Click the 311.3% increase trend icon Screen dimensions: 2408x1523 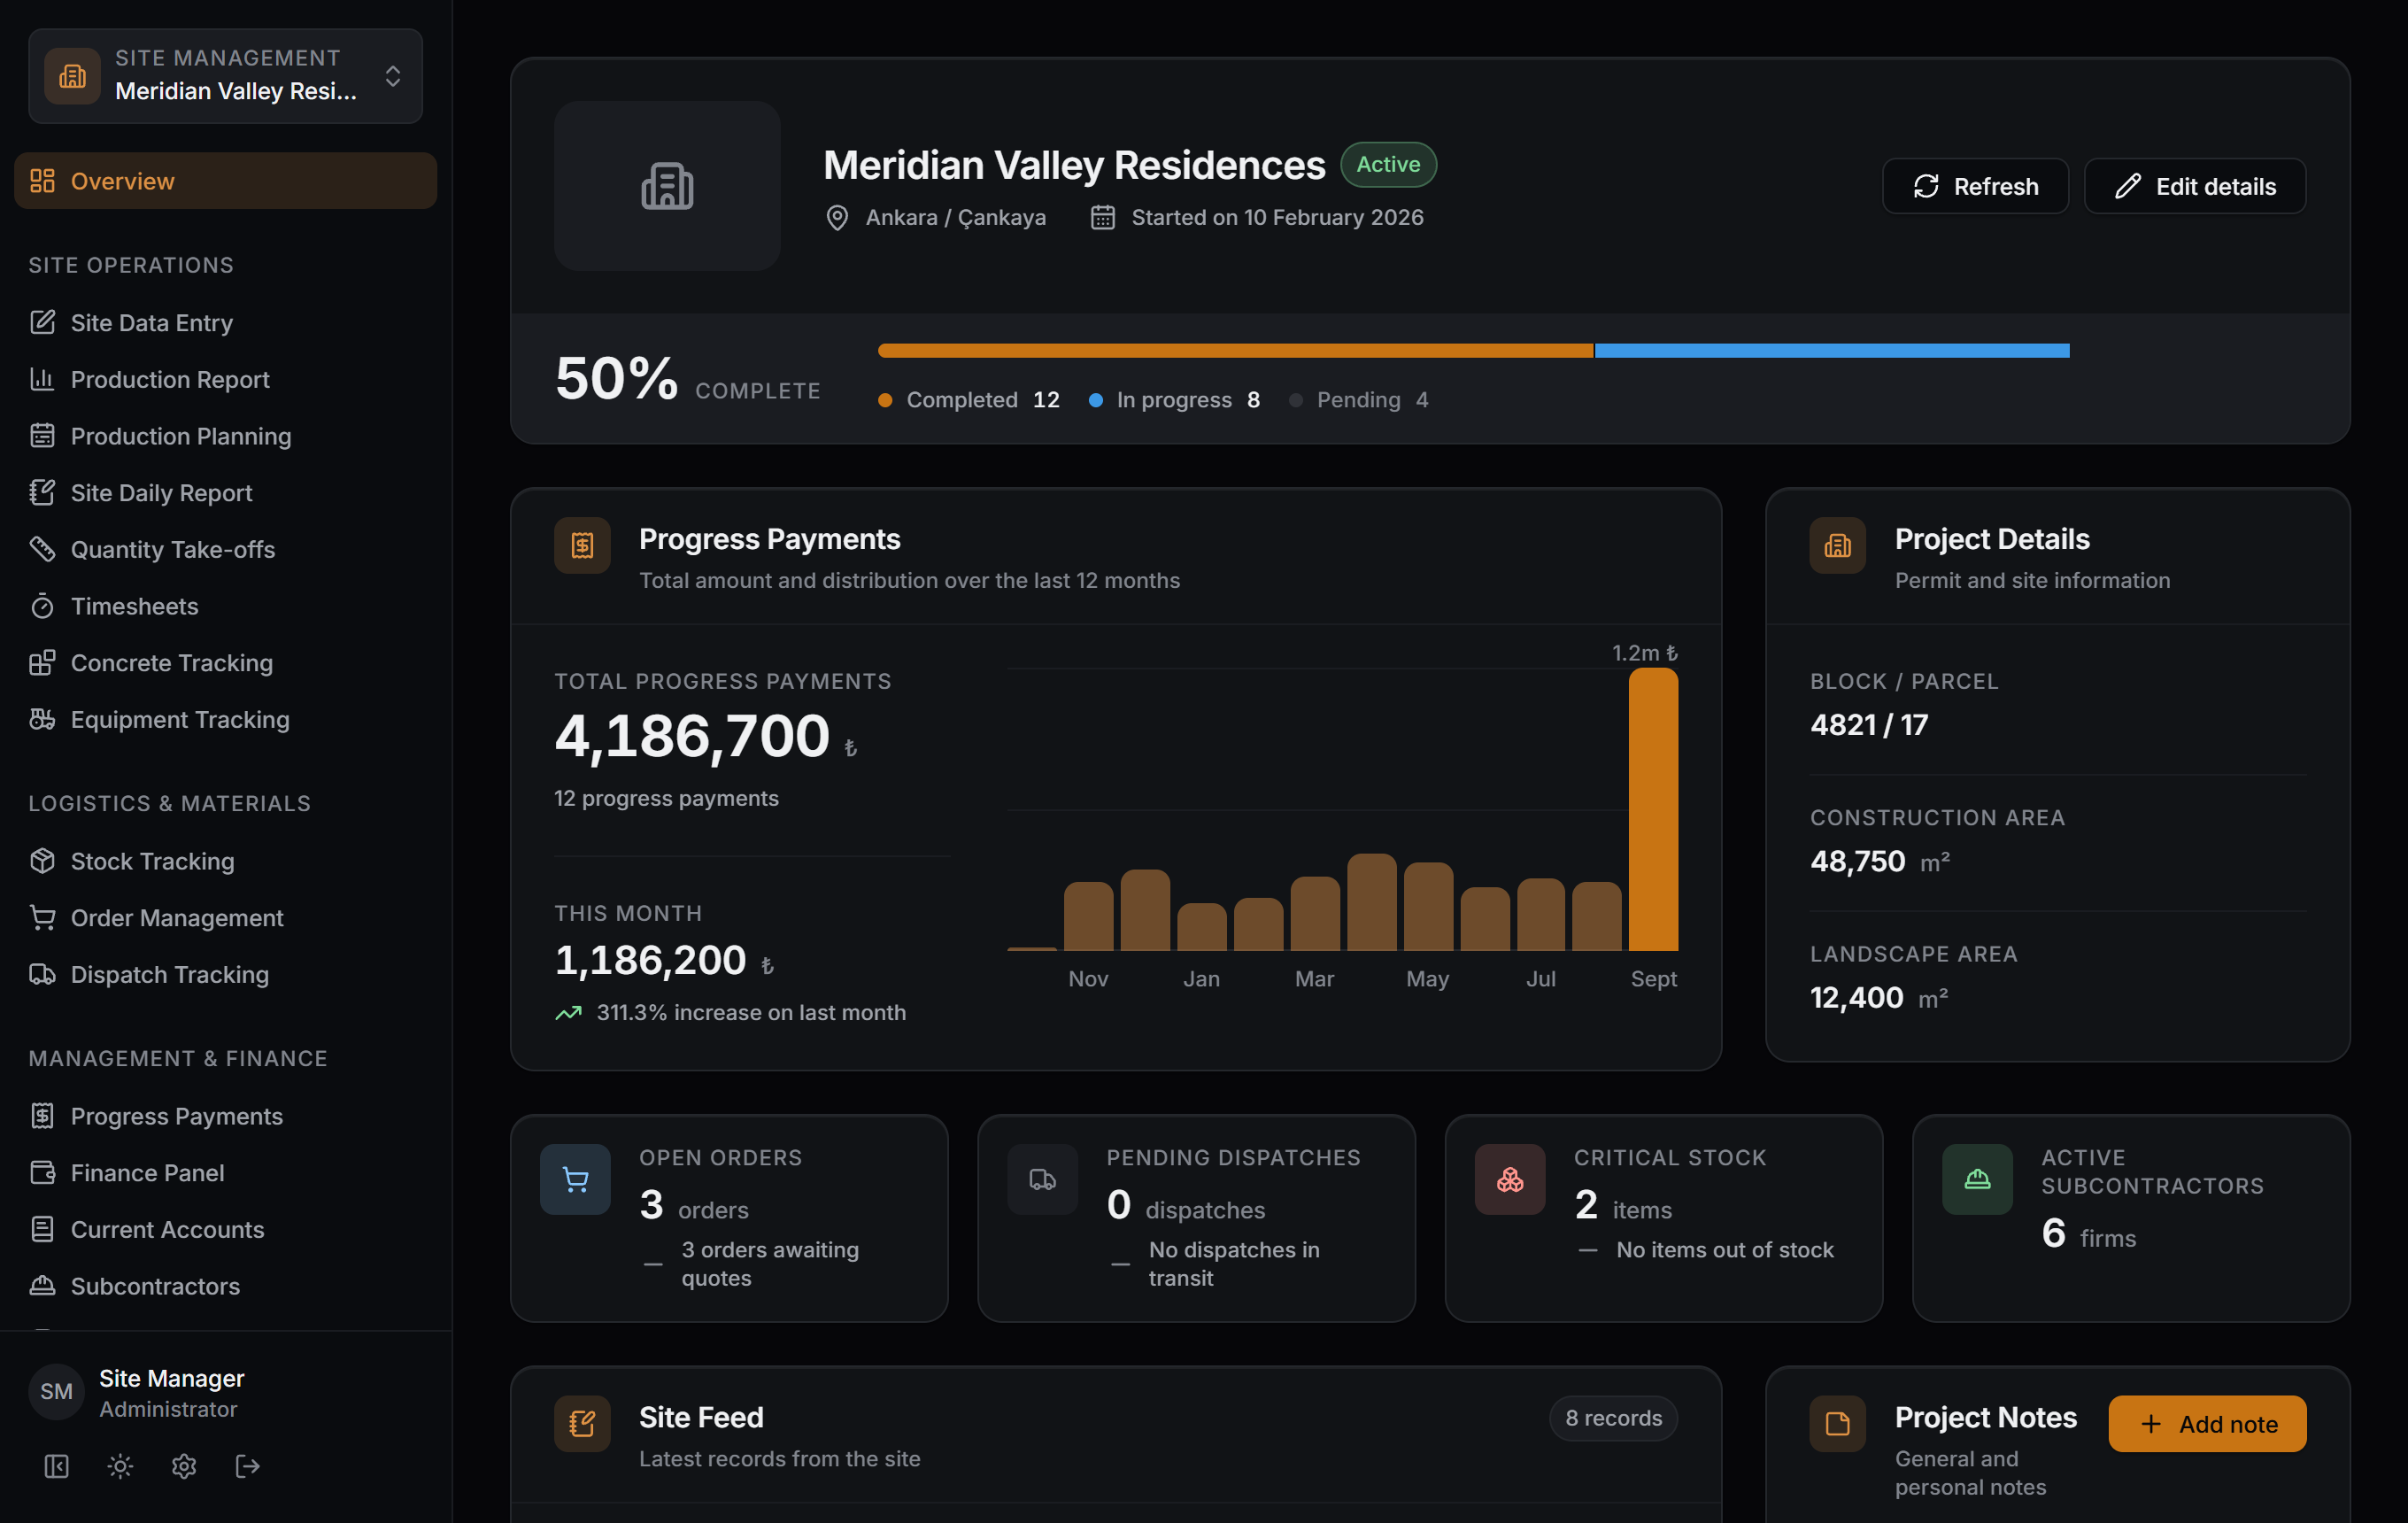(568, 1013)
